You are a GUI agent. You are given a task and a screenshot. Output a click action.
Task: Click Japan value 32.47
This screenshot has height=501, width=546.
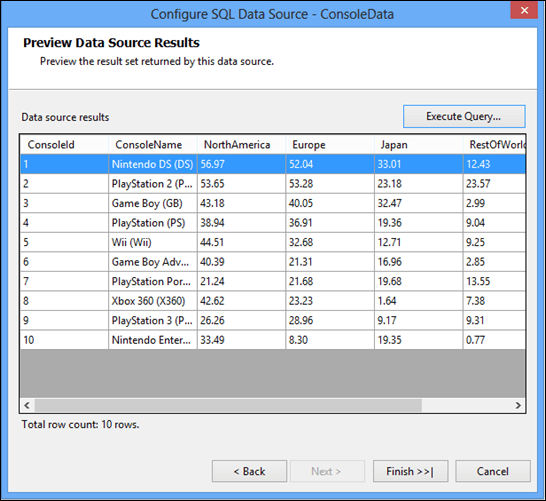click(x=419, y=203)
